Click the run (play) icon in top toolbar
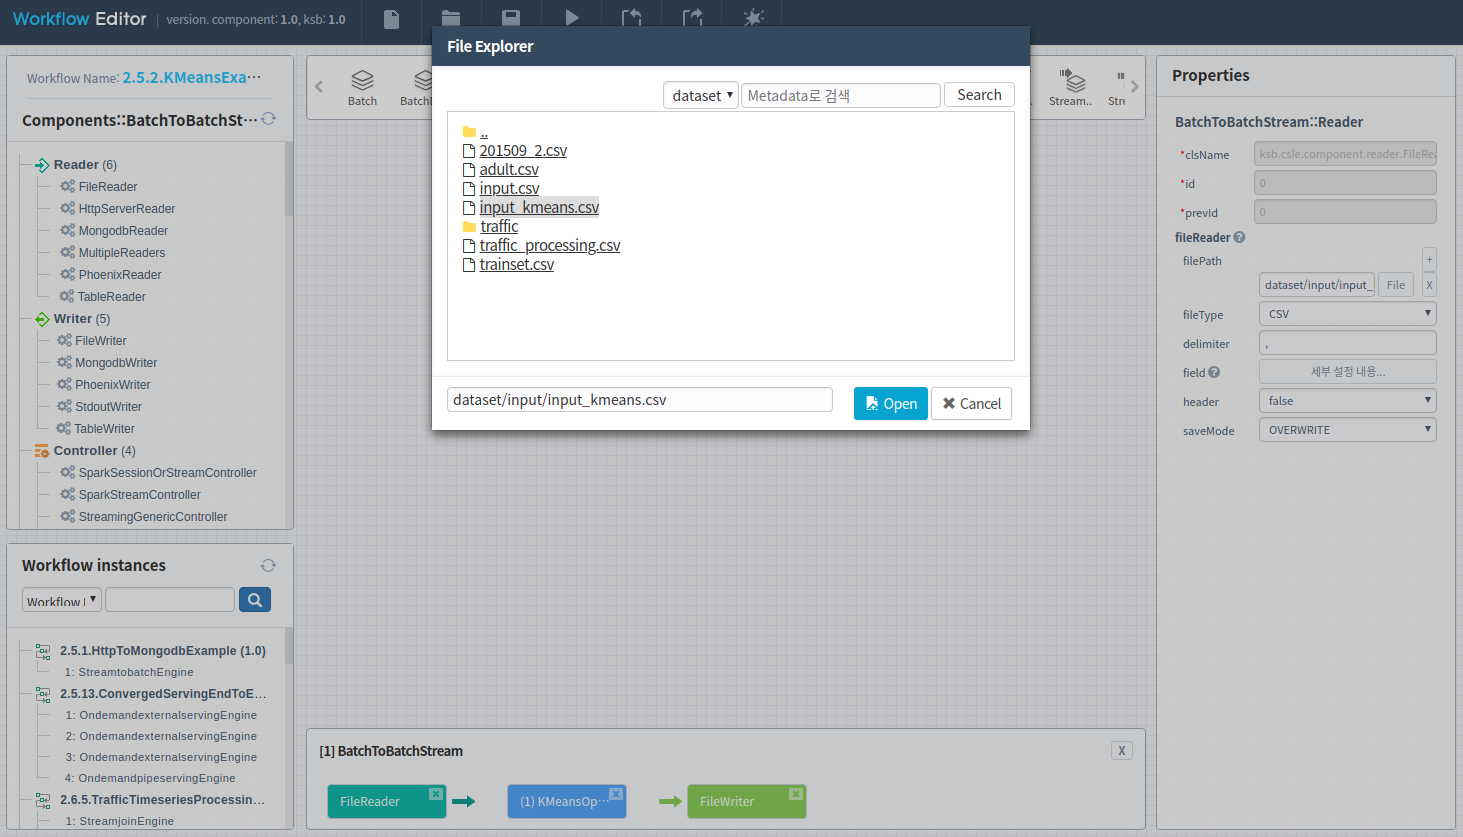 pyautogui.click(x=571, y=18)
